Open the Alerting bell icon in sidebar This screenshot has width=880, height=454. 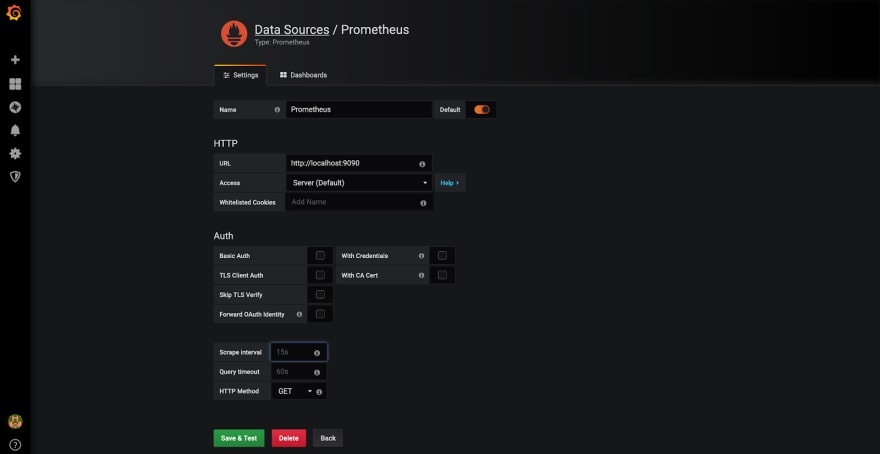(x=15, y=130)
